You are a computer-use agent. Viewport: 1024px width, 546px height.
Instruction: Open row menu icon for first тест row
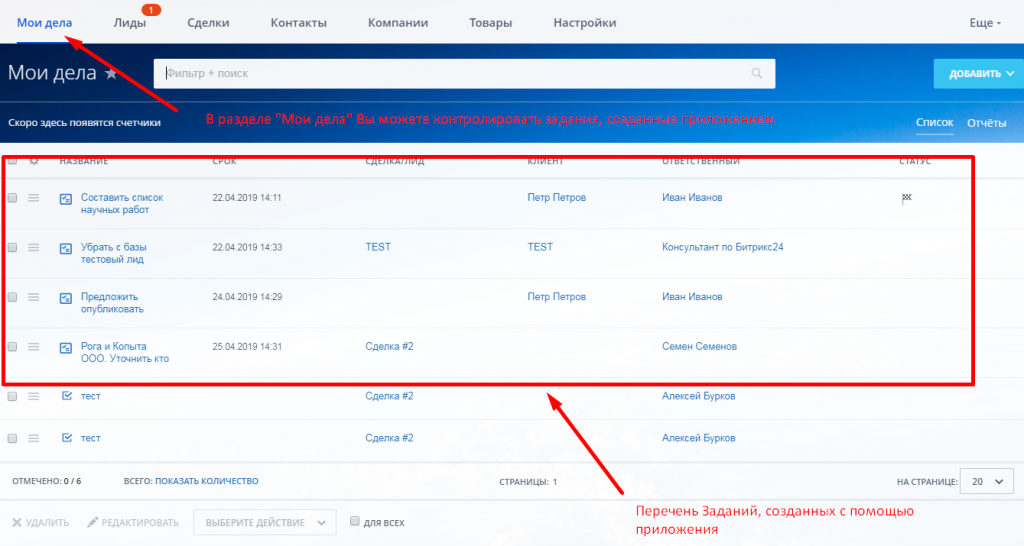33,396
